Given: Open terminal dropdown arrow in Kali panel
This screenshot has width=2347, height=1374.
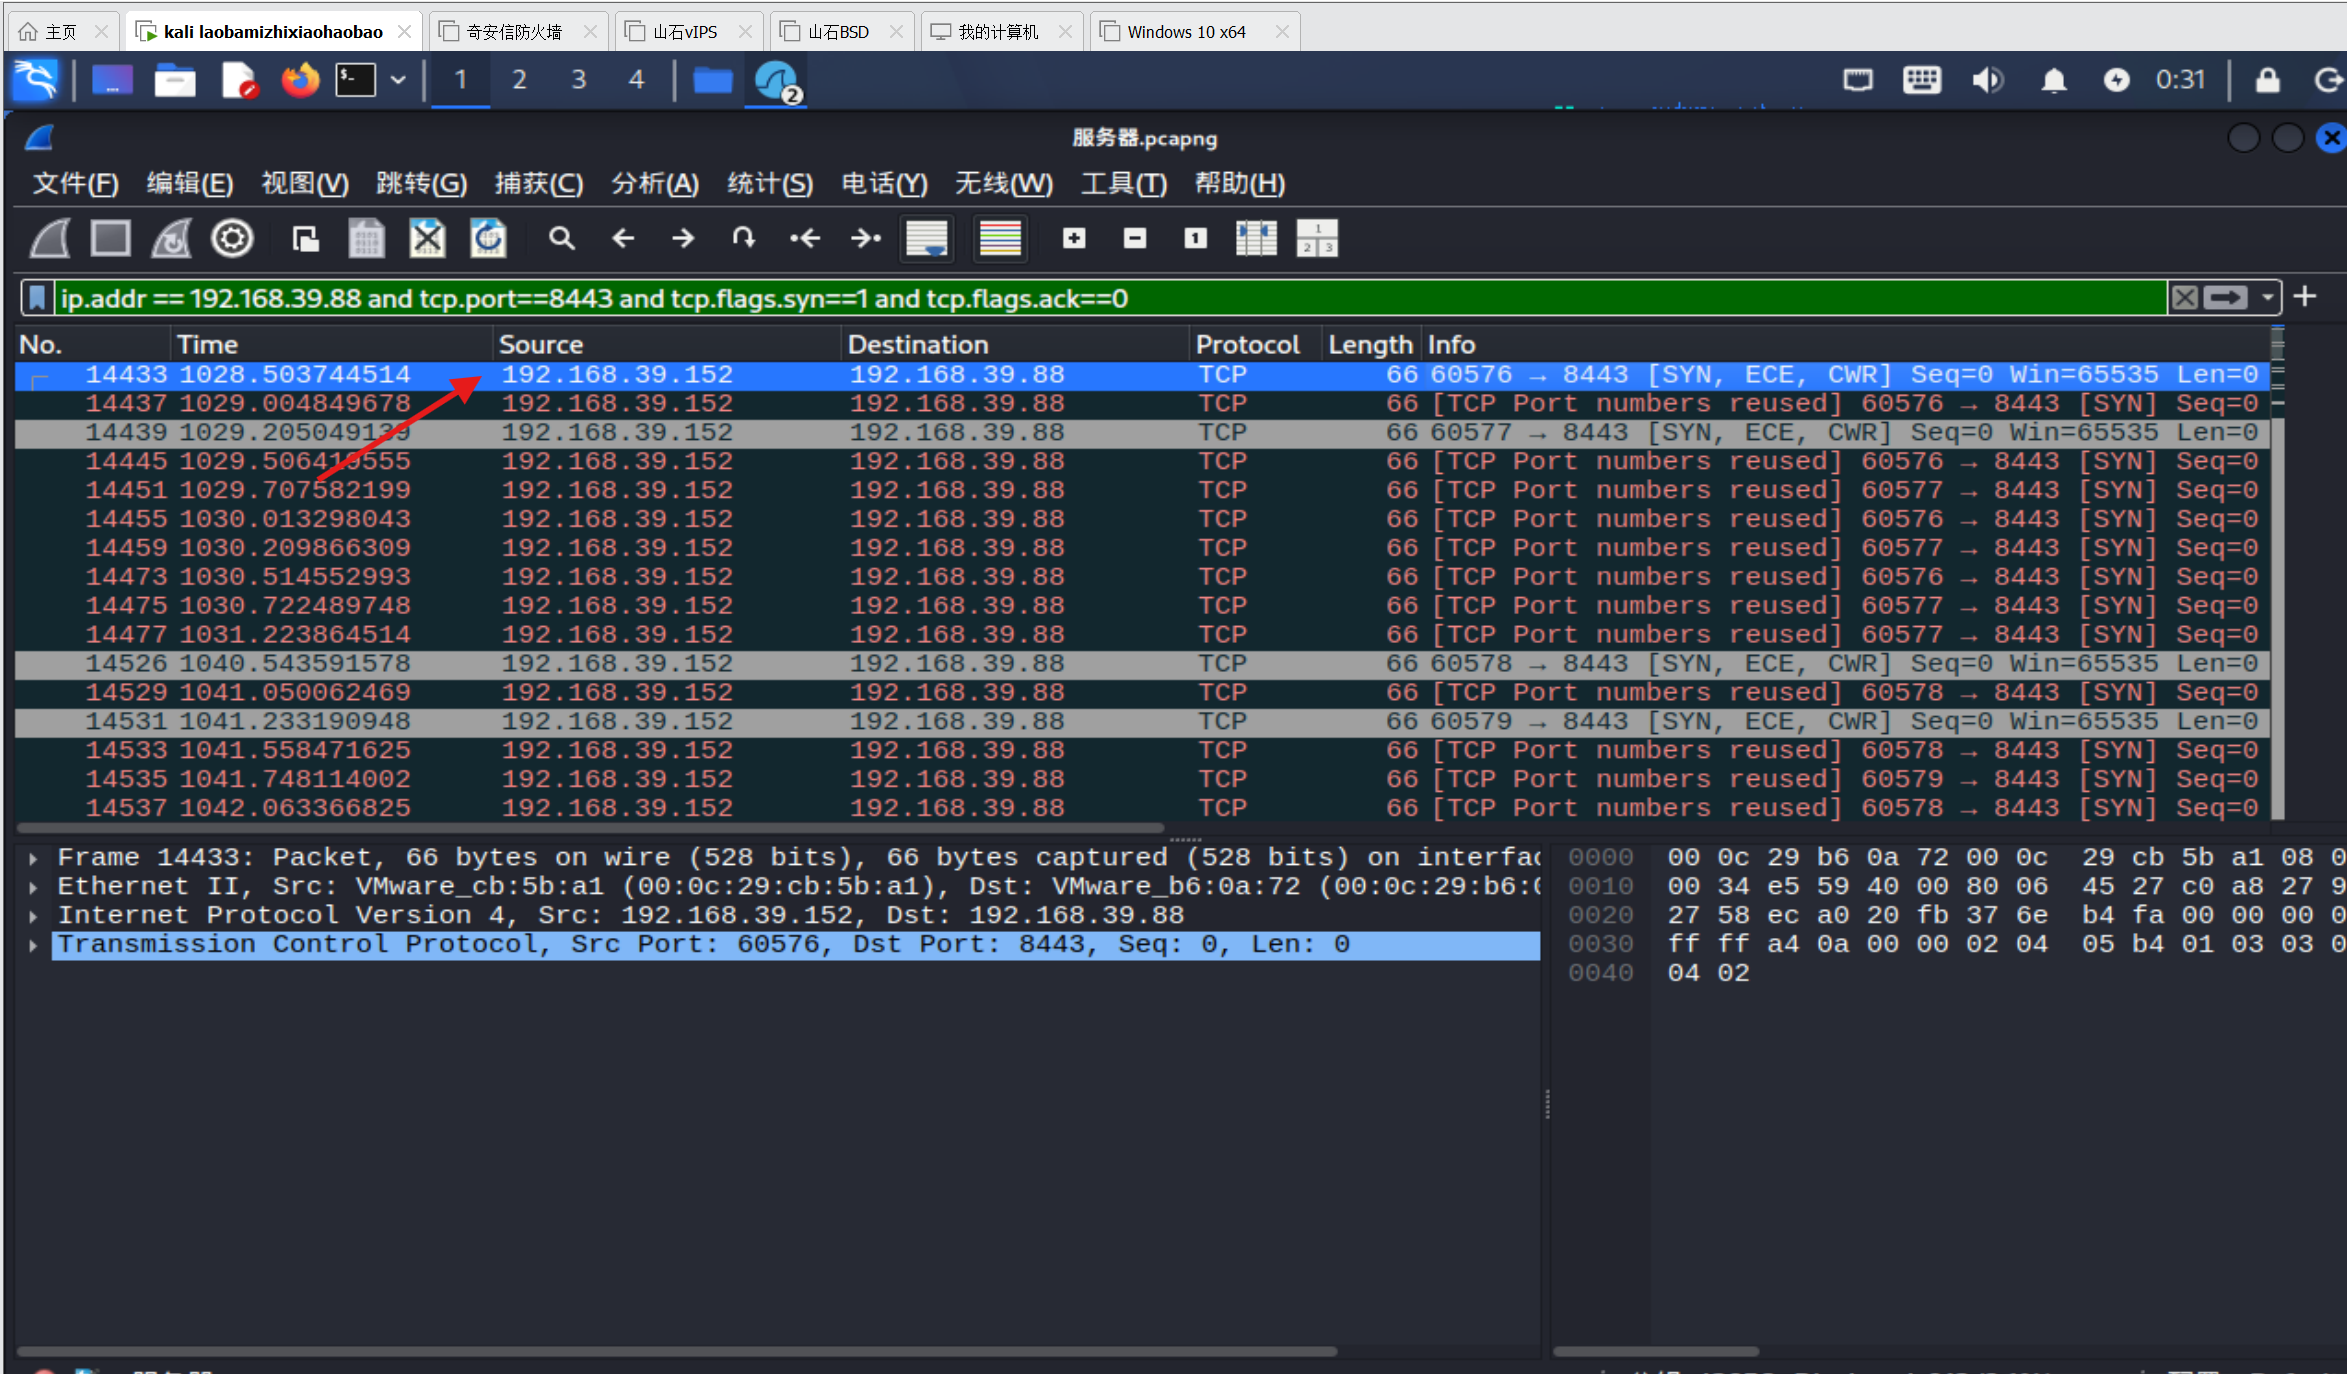Looking at the screenshot, I should pyautogui.click(x=398, y=80).
